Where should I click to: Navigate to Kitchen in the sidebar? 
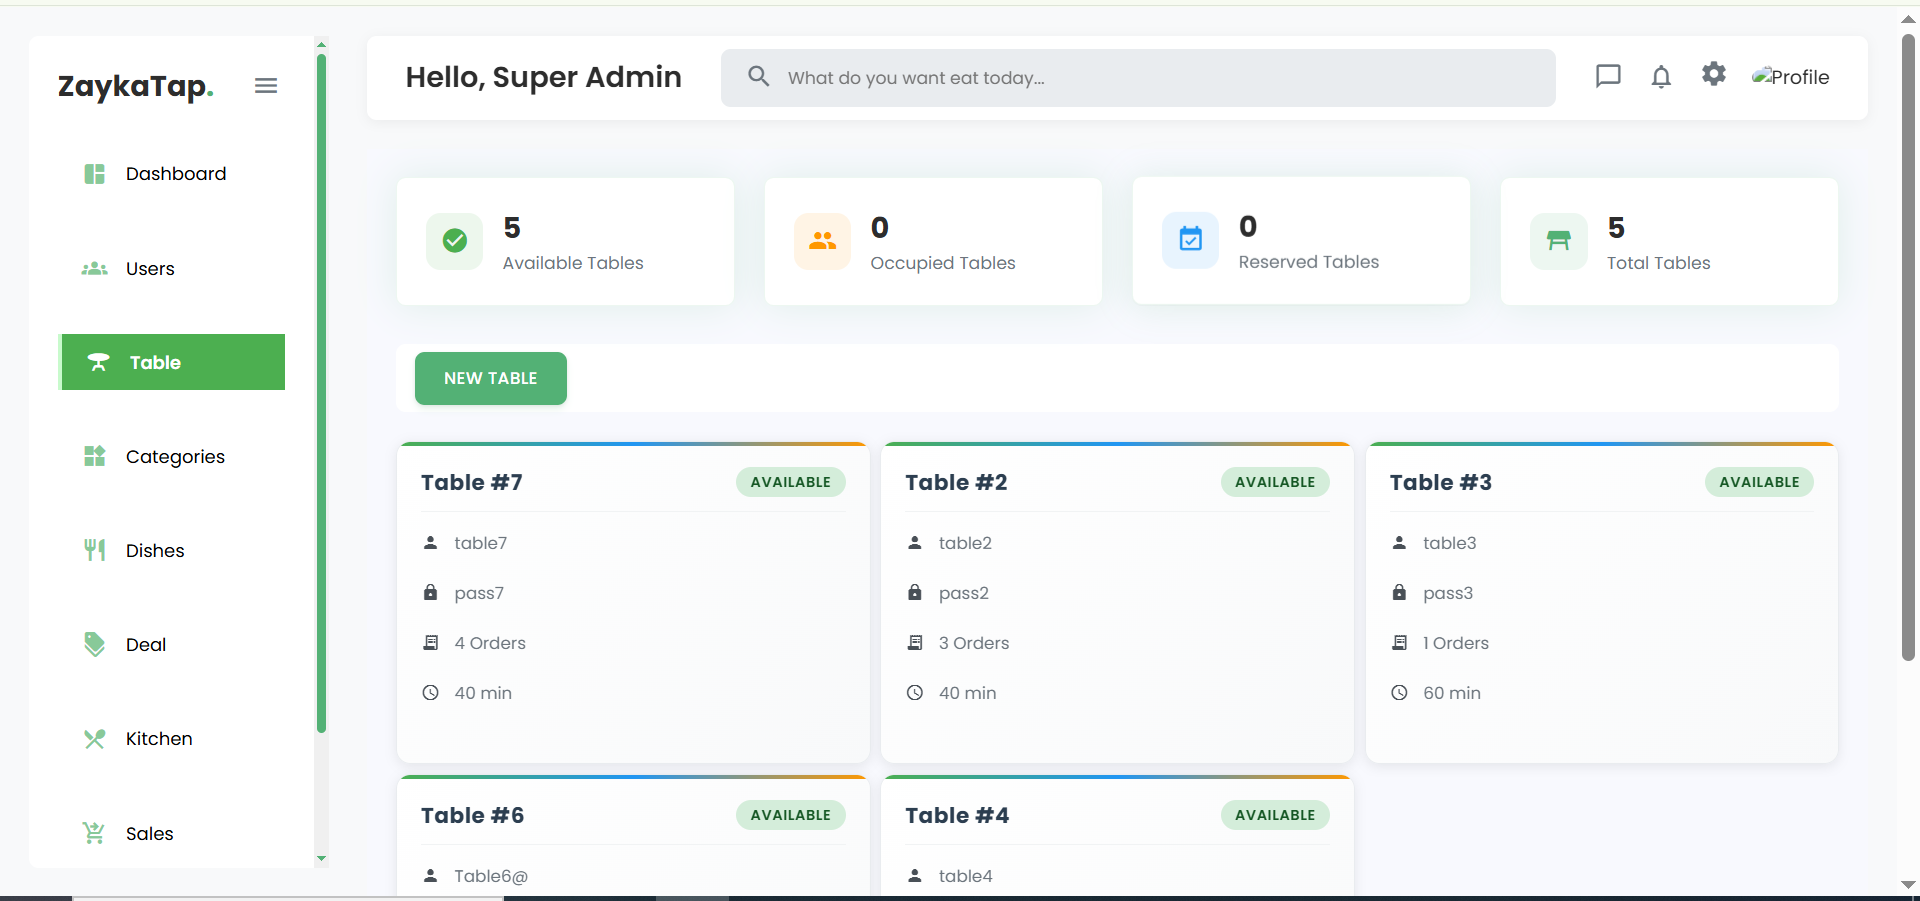coord(158,739)
